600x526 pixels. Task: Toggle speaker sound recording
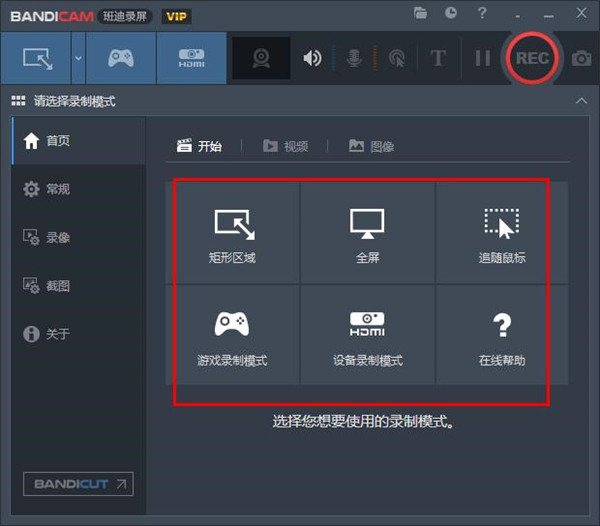coord(312,58)
